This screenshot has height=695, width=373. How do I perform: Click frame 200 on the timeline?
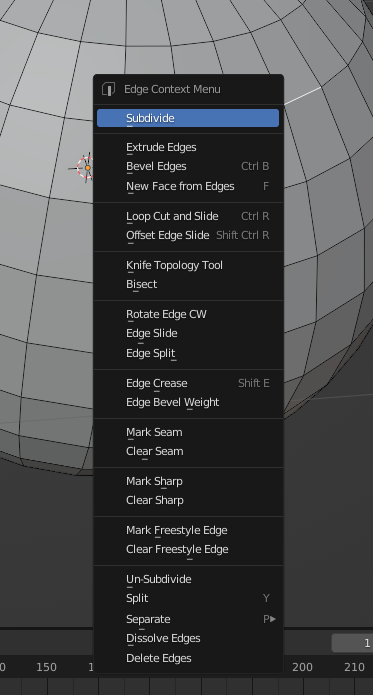click(303, 667)
